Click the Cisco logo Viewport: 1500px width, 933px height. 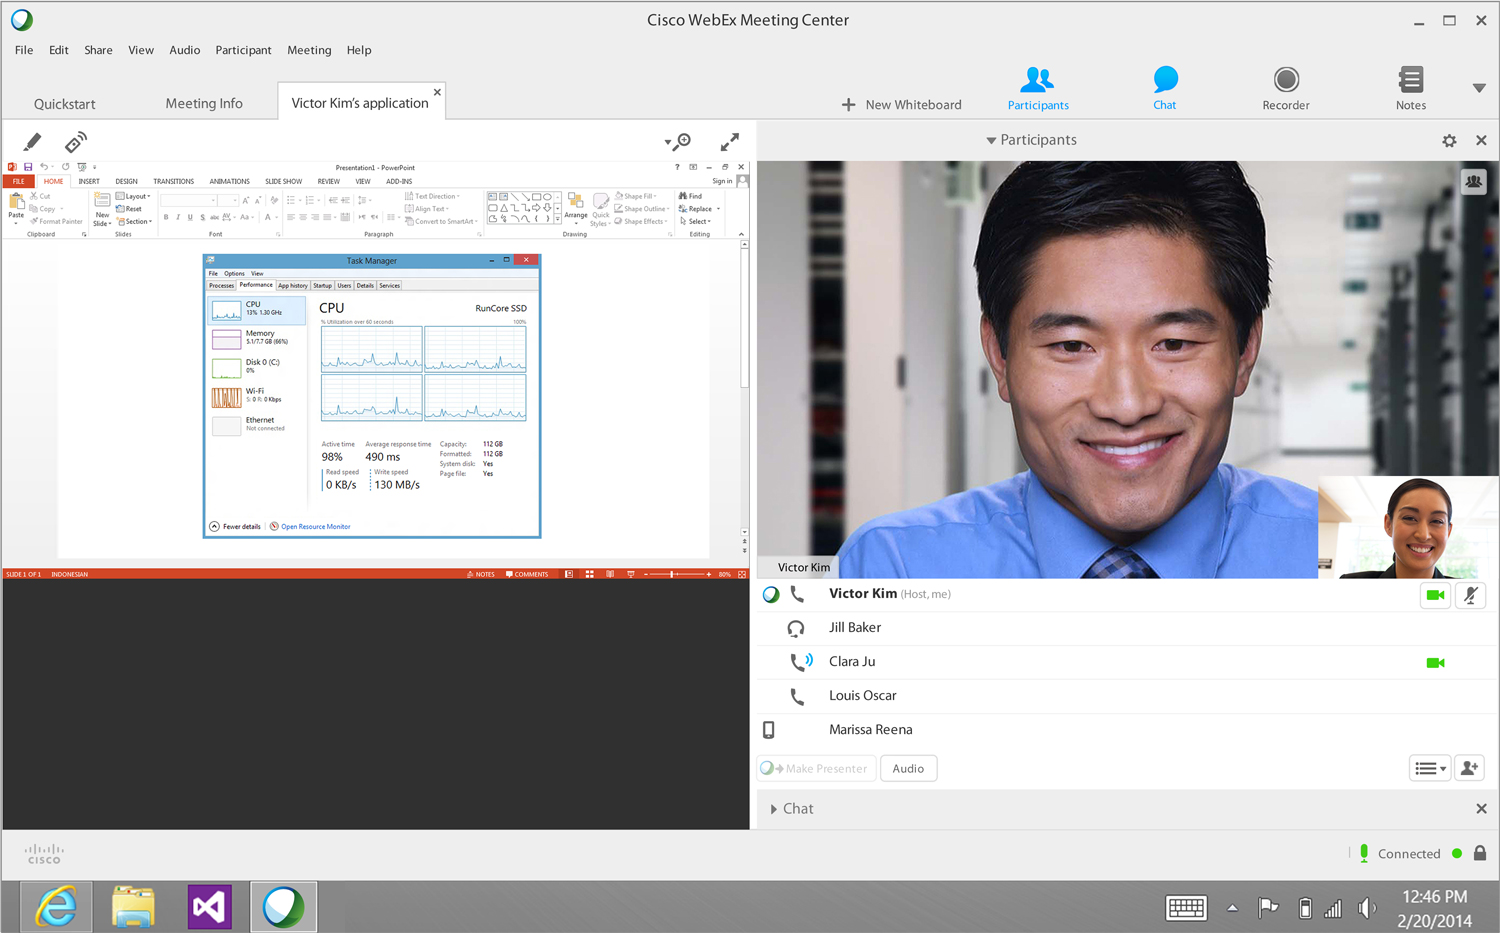pyautogui.click(x=44, y=854)
